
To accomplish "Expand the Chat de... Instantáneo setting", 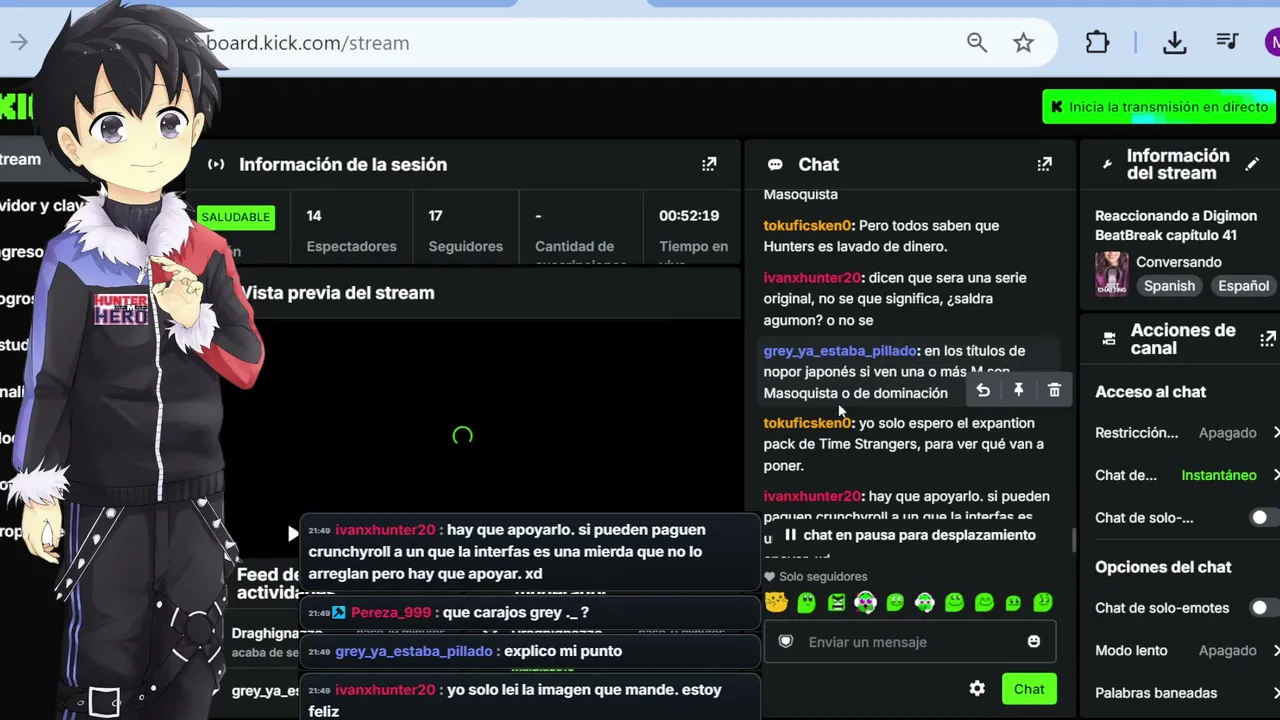I will pos(1275,475).
